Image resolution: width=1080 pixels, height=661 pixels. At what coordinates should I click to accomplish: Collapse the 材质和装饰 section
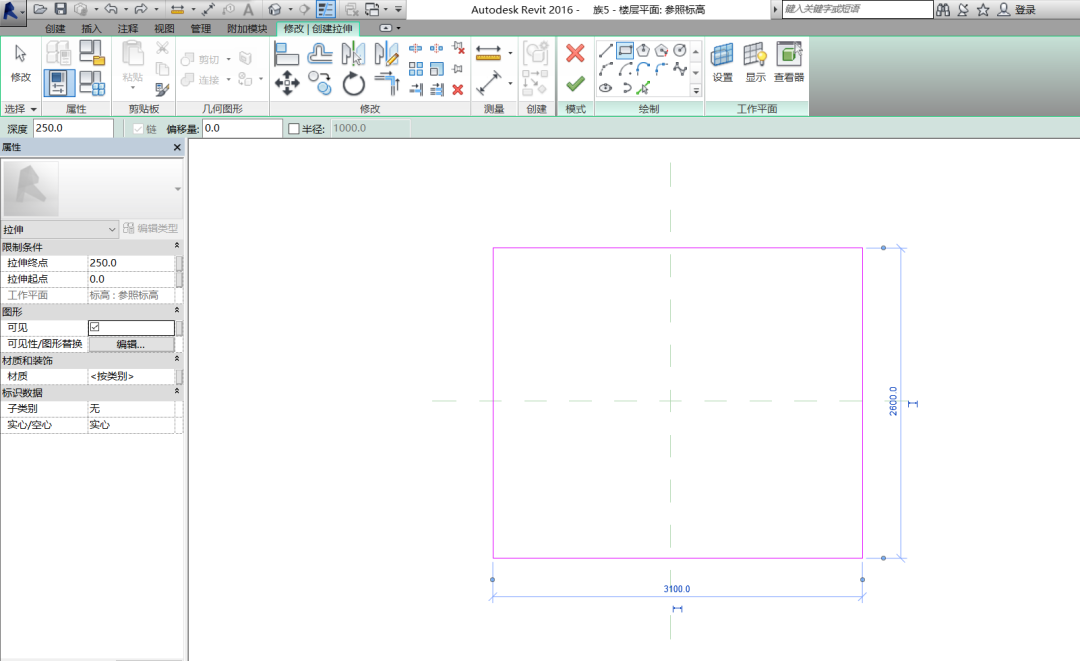(176, 359)
